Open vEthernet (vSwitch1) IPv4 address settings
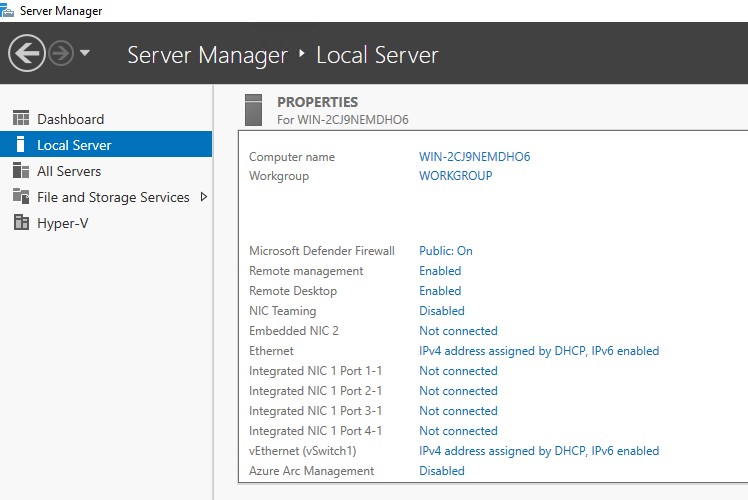The image size is (748, 500). pyautogui.click(x=539, y=451)
